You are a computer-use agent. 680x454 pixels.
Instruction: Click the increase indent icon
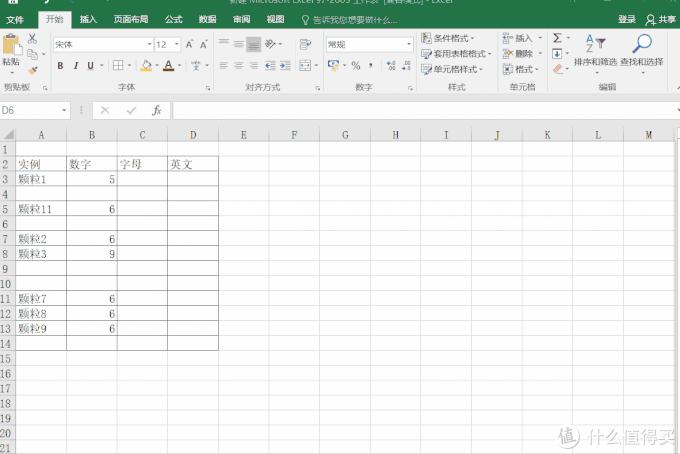tap(285, 65)
